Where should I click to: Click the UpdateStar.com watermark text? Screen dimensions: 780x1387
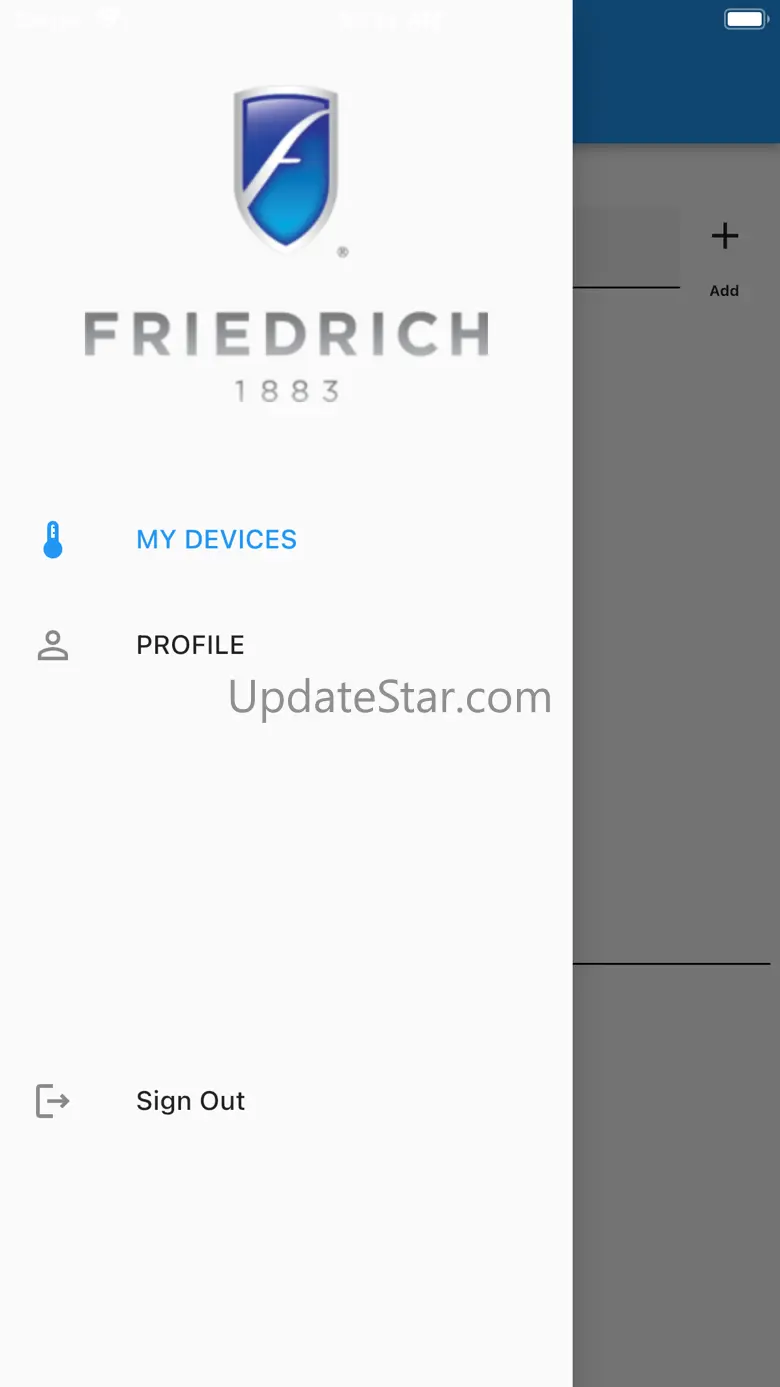coord(390,697)
